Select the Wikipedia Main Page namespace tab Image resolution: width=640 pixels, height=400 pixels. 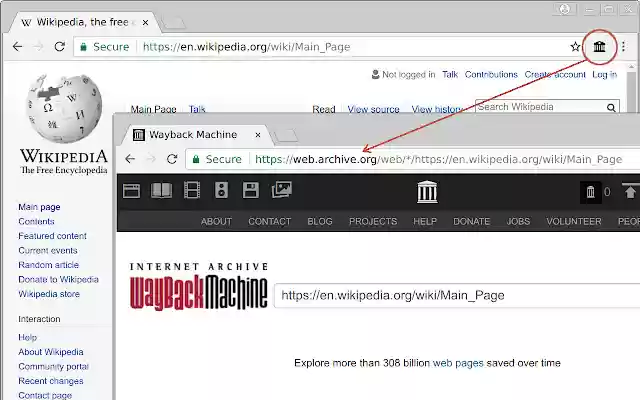pos(153,109)
